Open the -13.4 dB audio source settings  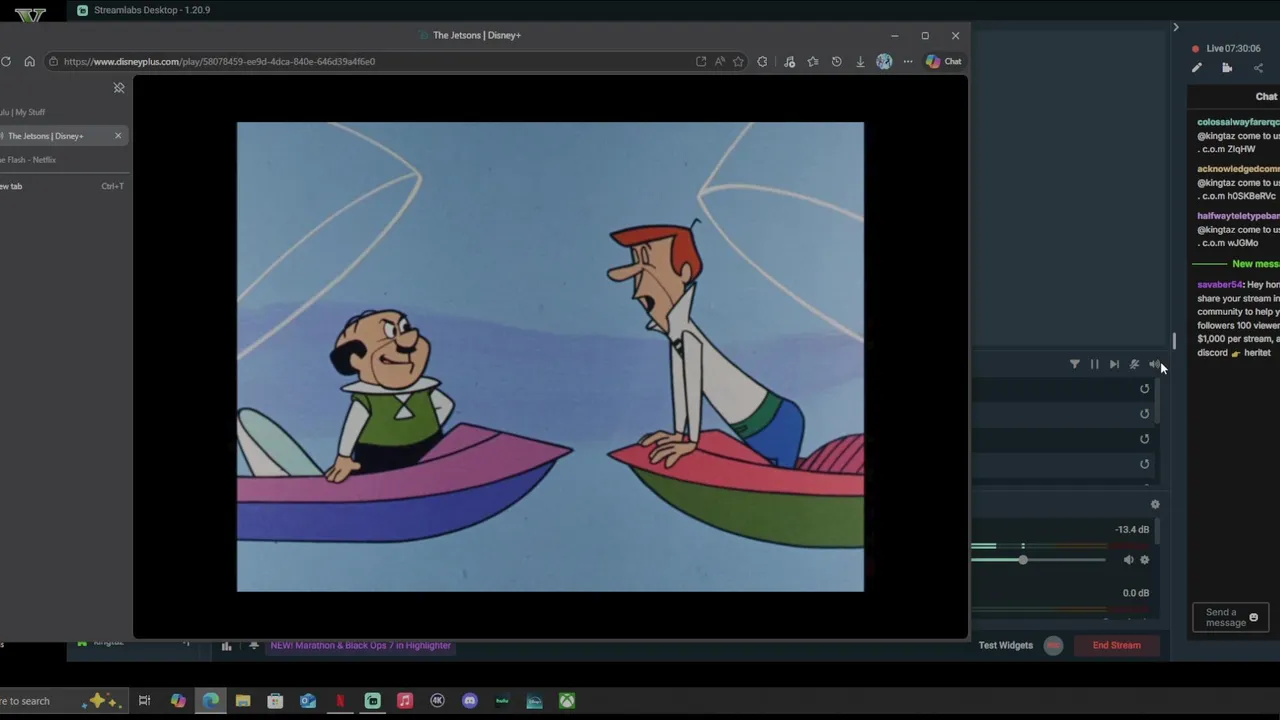pyautogui.click(x=1145, y=560)
